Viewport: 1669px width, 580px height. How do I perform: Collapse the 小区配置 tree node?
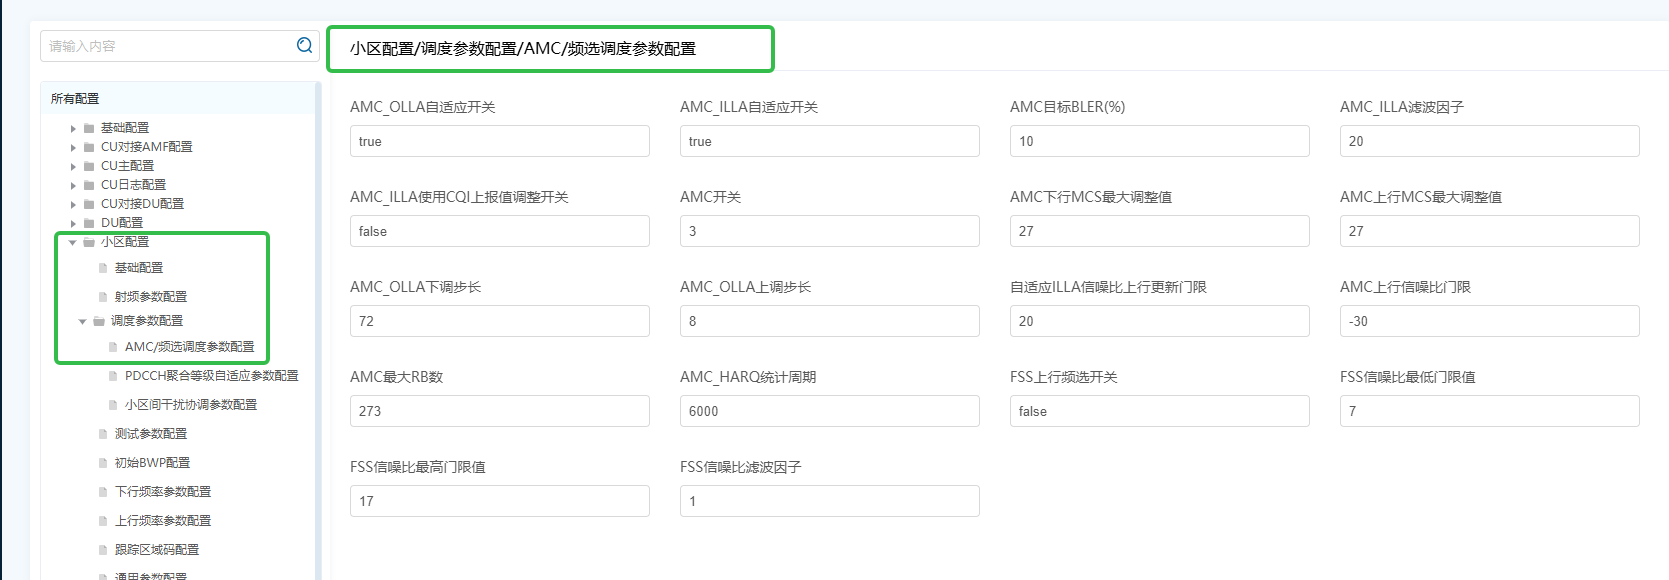(x=72, y=243)
